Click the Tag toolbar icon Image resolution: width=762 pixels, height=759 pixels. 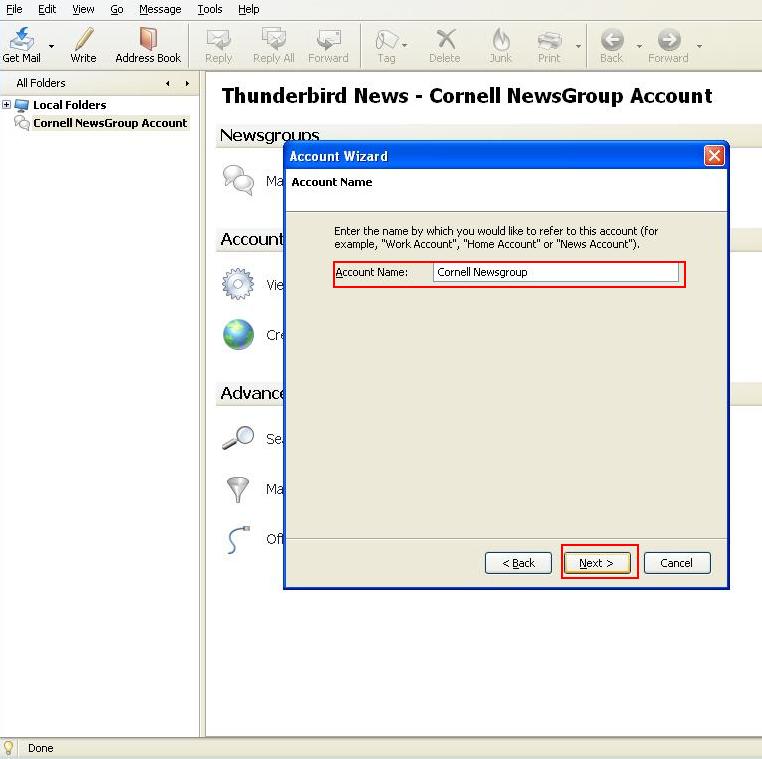point(385,41)
